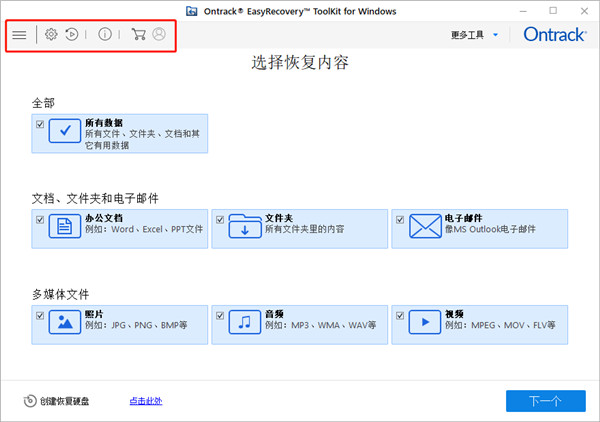This screenshot has height=422, width=600.
Task: Click the 电子邮件 title text
Action: [463, 218]
